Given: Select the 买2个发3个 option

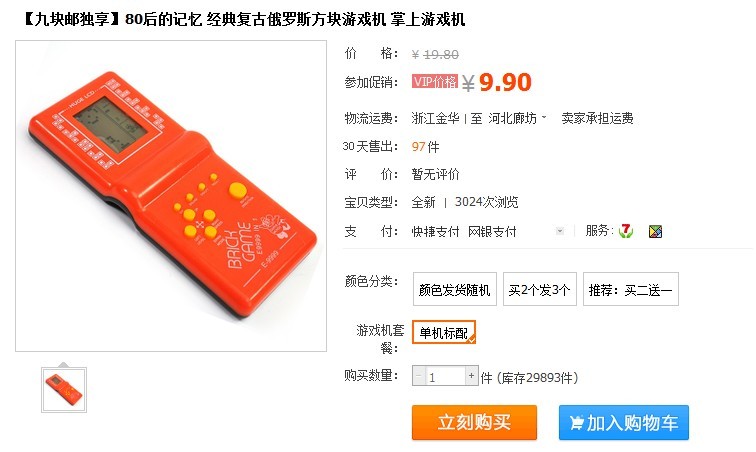Looking at the screenshot, I should 540,289.
